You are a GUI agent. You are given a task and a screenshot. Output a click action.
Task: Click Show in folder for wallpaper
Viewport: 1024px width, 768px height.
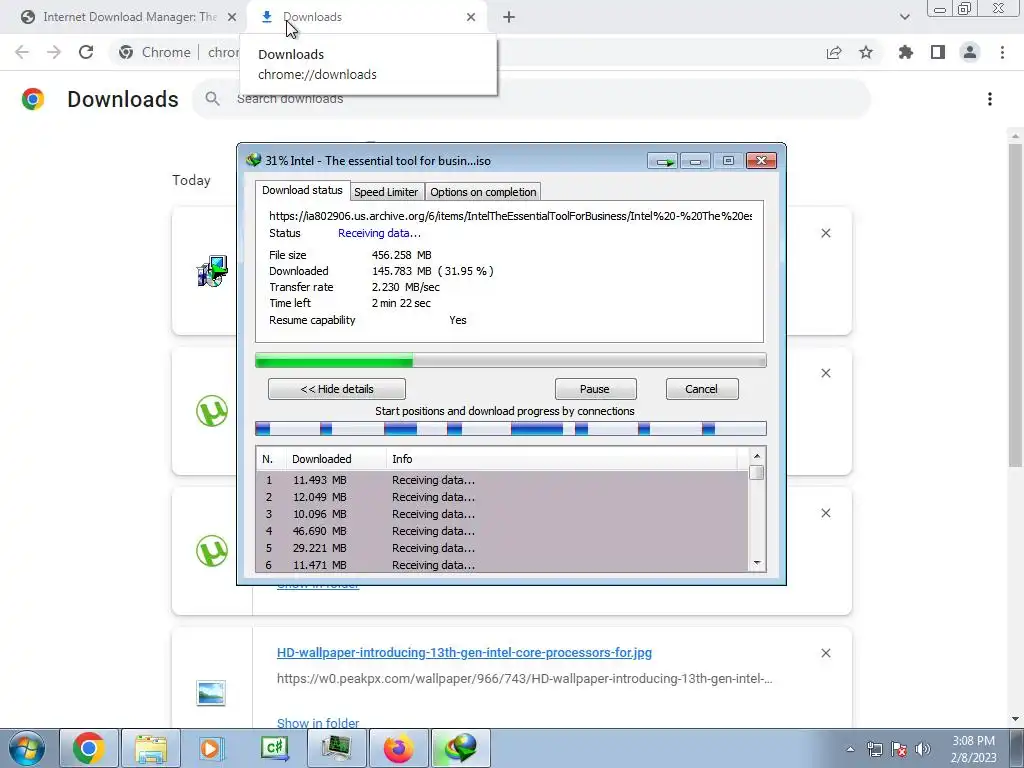coord(318,722)
